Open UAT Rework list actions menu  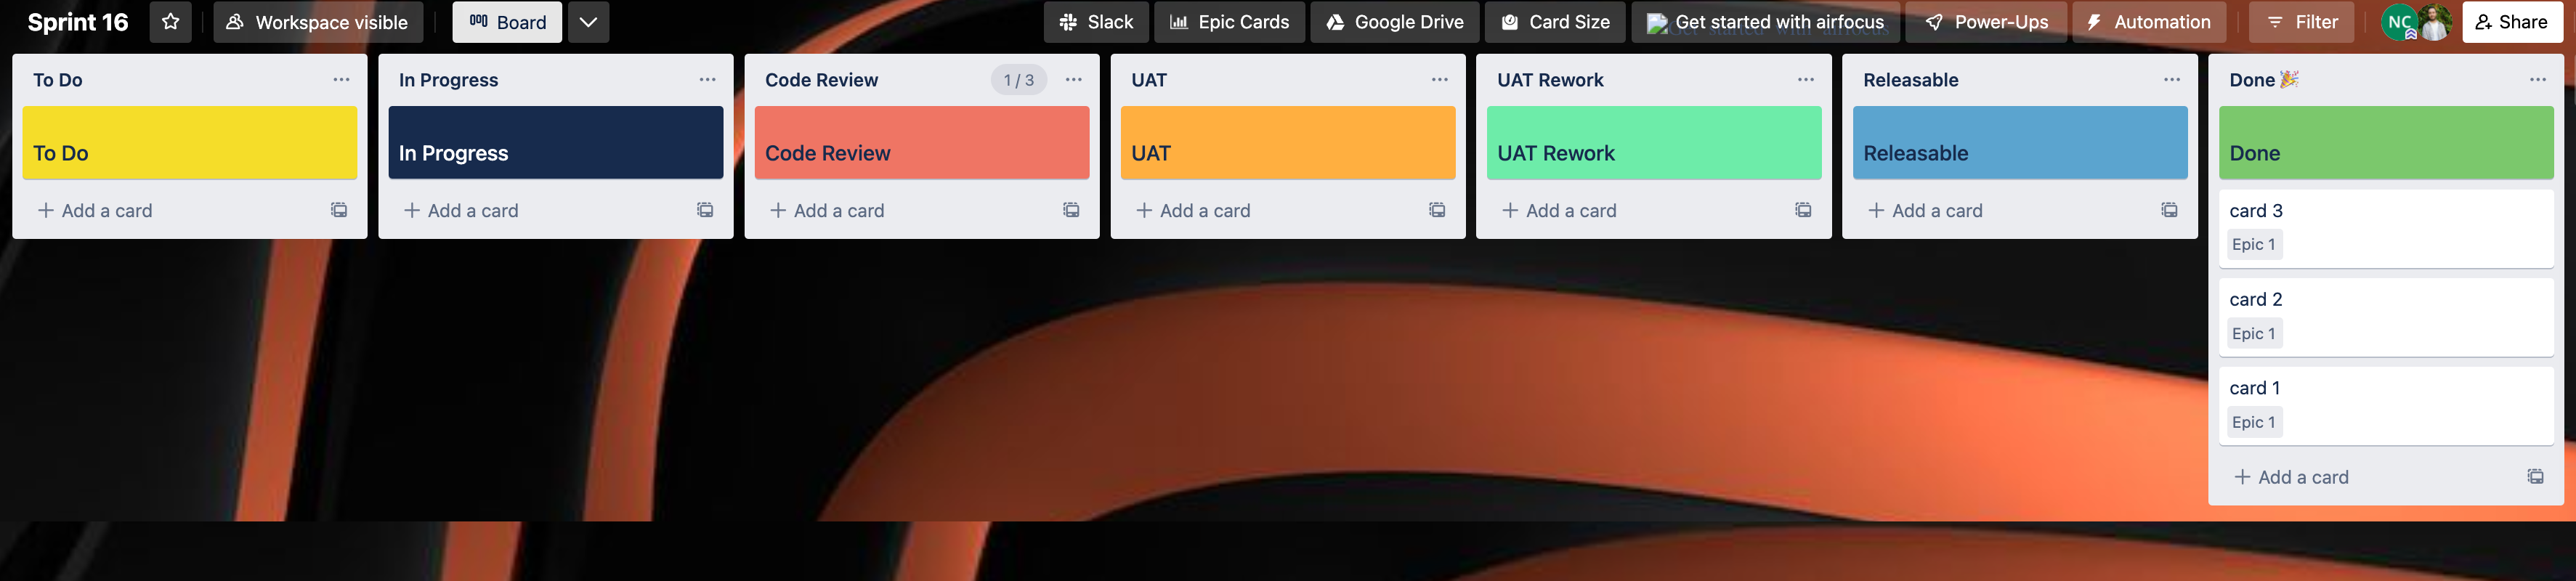[1805, 80]
